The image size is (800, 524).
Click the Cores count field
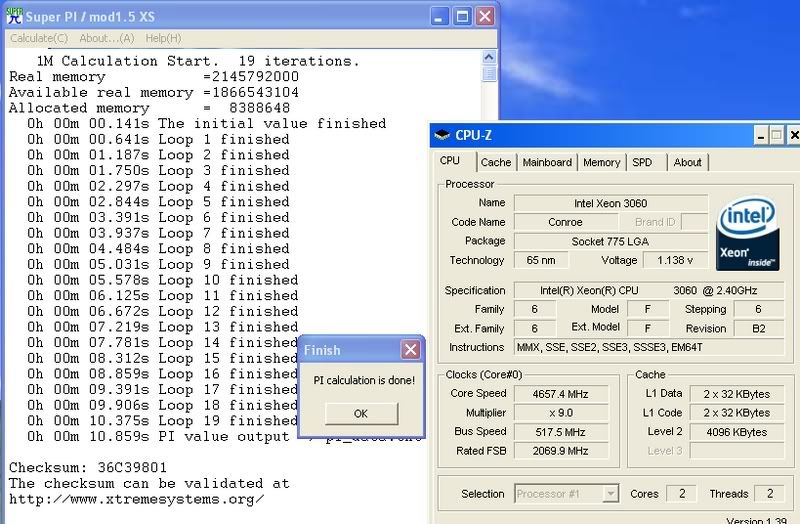click(x=682, y=493)
